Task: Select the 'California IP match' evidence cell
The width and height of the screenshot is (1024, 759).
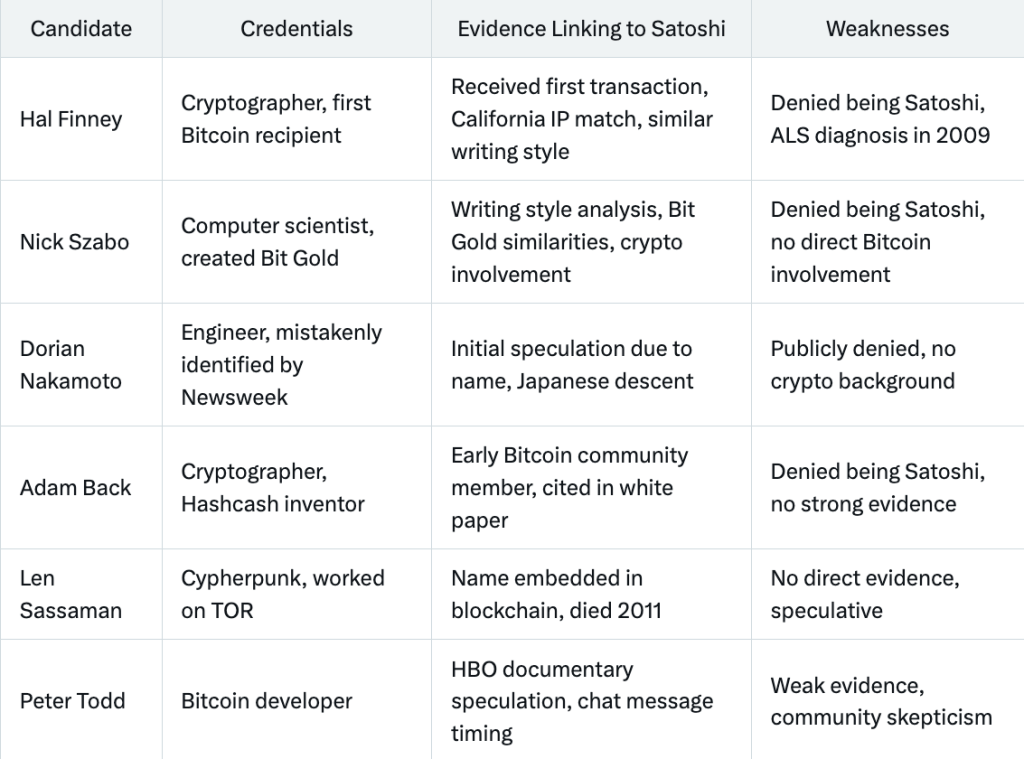Action: (x=581, y=119)
